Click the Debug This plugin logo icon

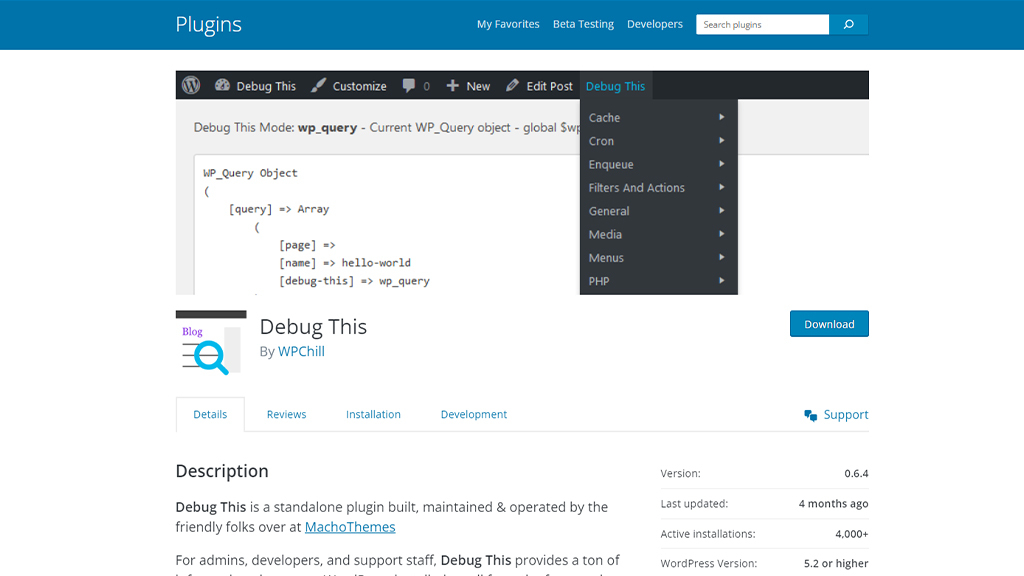(211, 343)
